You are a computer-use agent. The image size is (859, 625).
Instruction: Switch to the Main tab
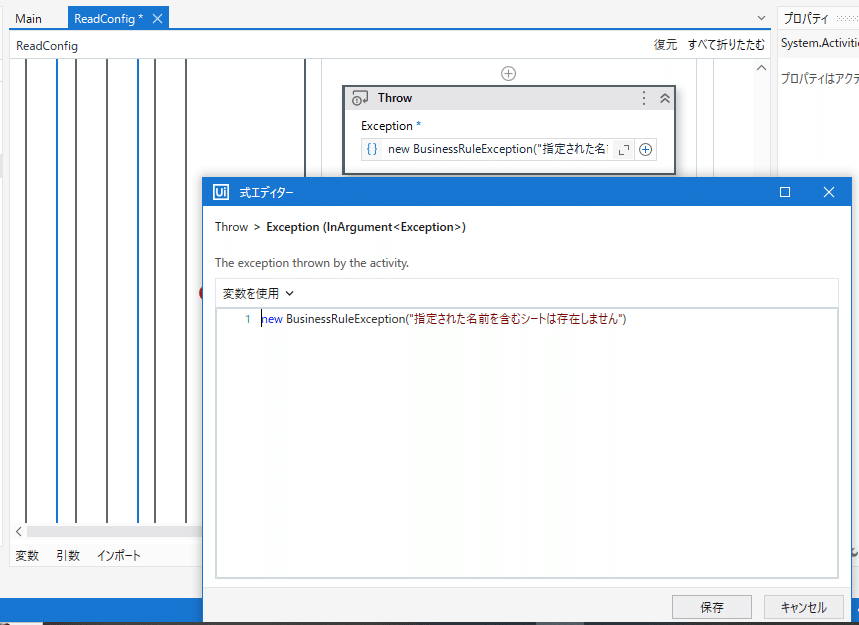tap(28, 19)
